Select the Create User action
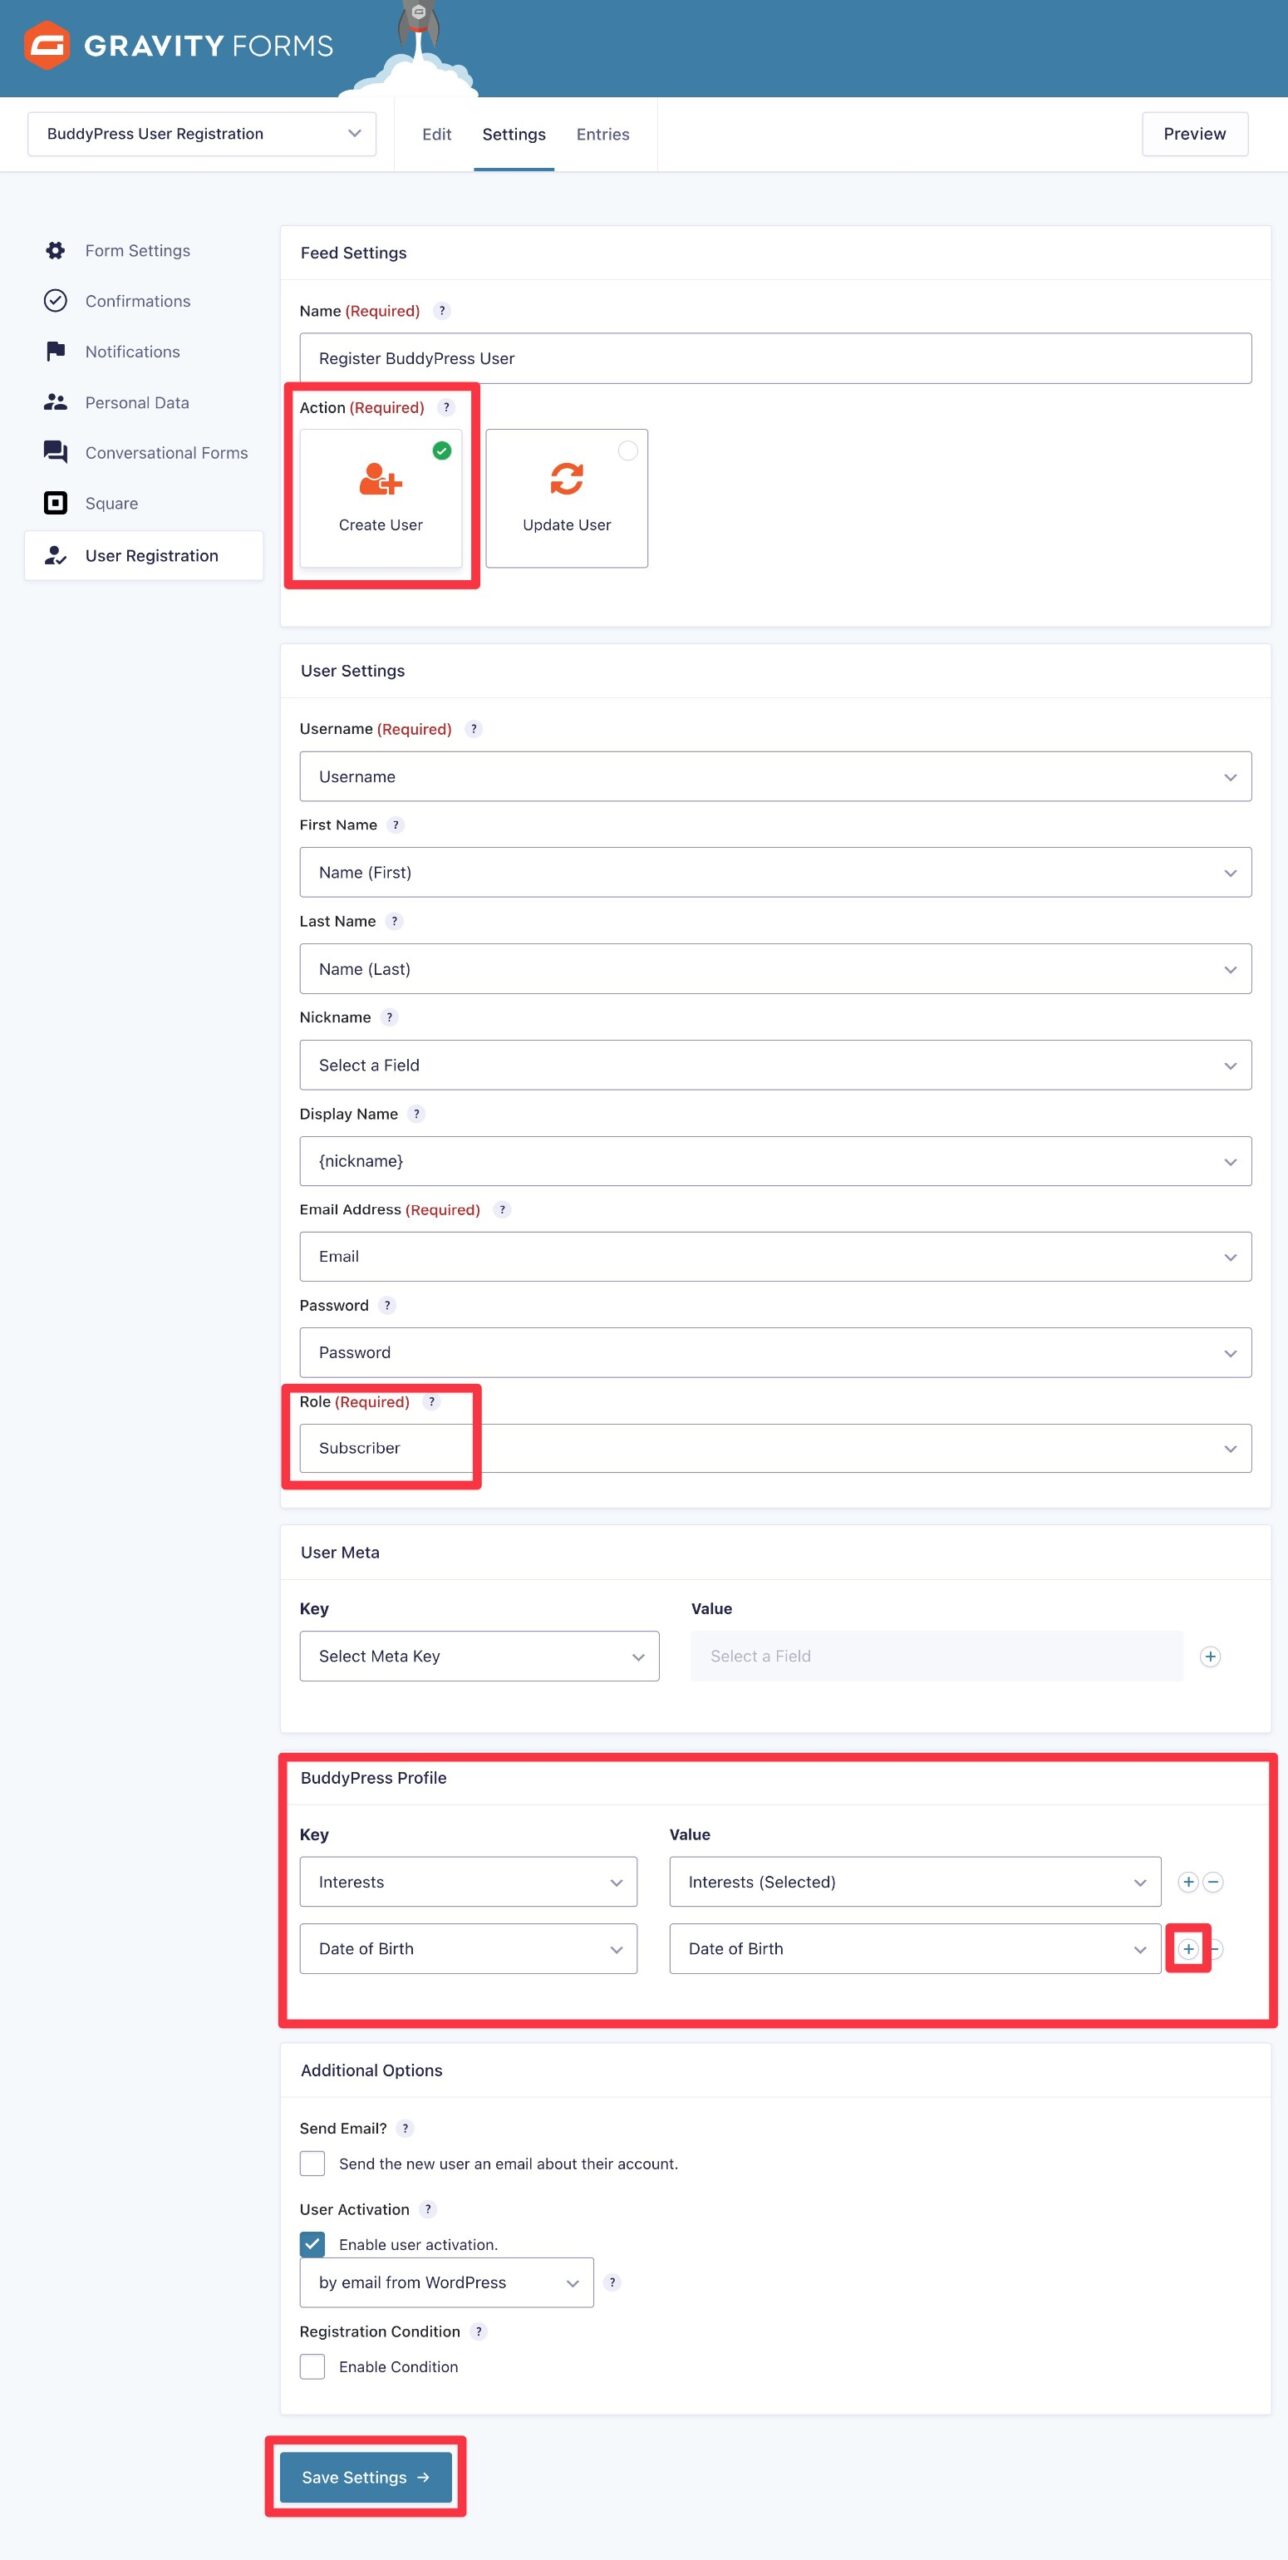Image resolution: width=1288 pixels, height=2560 pixels. [381, 499]
